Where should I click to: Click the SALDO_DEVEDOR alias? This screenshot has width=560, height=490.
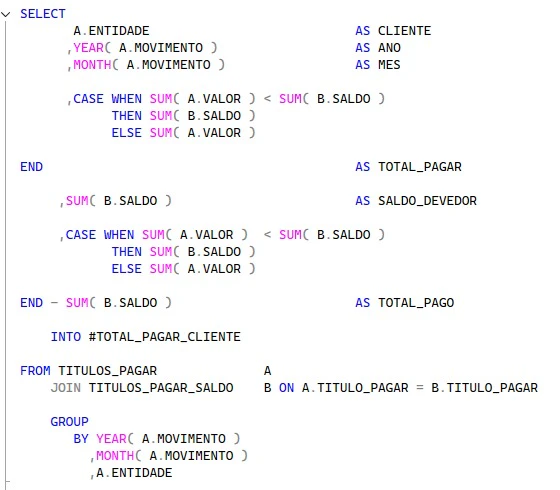[427, 201]
